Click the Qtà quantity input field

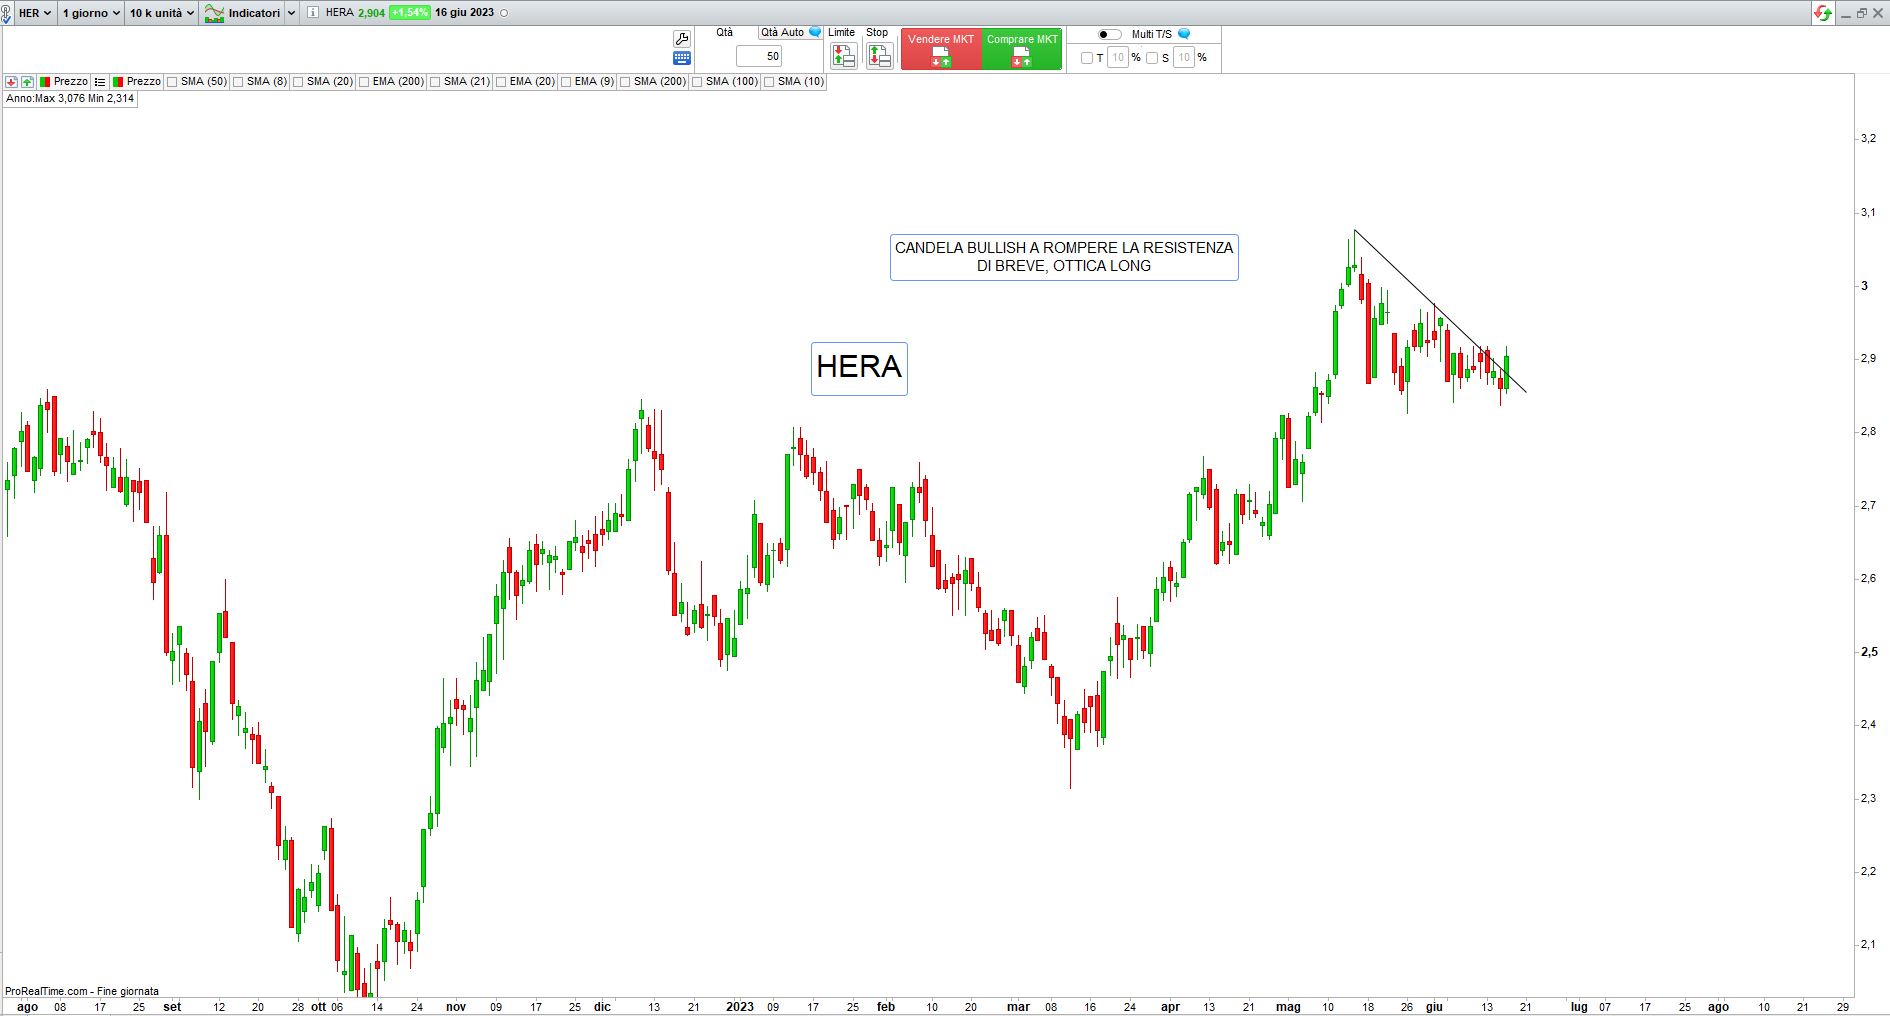[759, 57]
